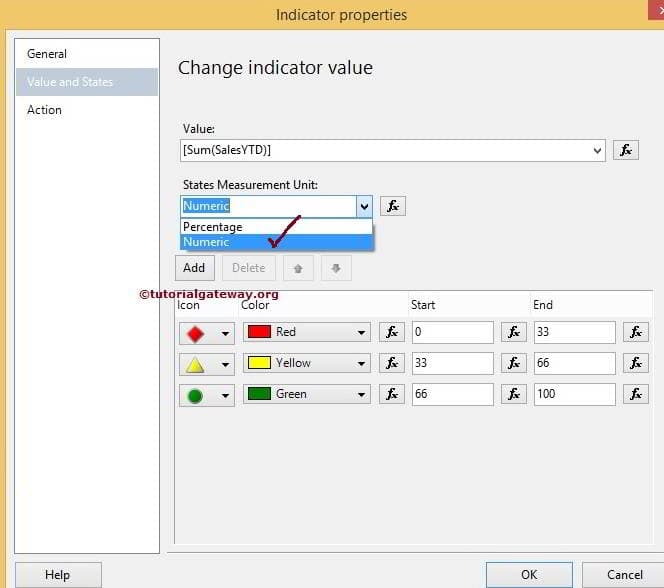Image resolution: width=664 pixels, height=588 pixels.
Task: Choose Percentage from the dropdown list
Action: [276, 227]
